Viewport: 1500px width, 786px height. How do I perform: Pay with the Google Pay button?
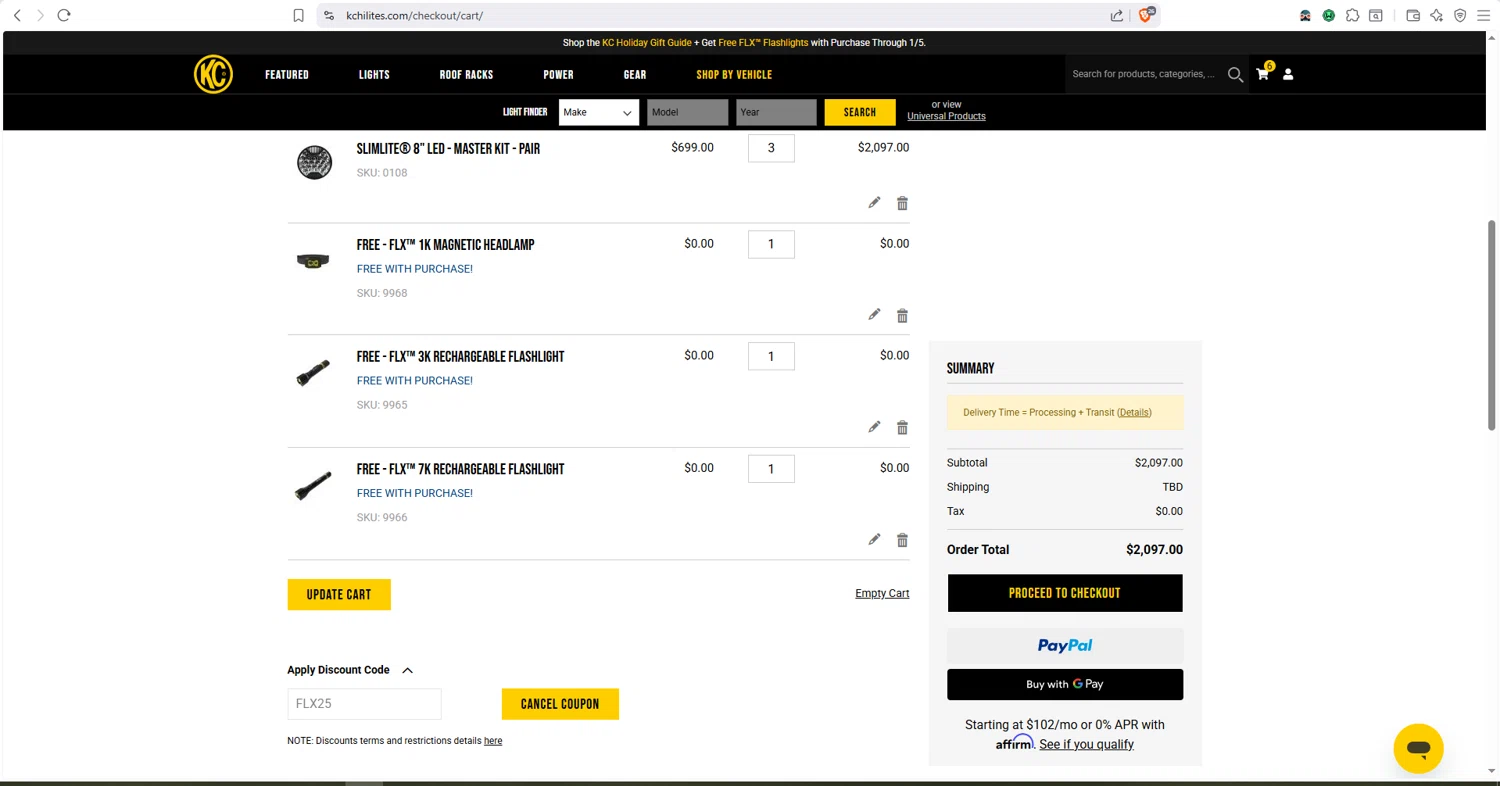[x=1065, y=684]
